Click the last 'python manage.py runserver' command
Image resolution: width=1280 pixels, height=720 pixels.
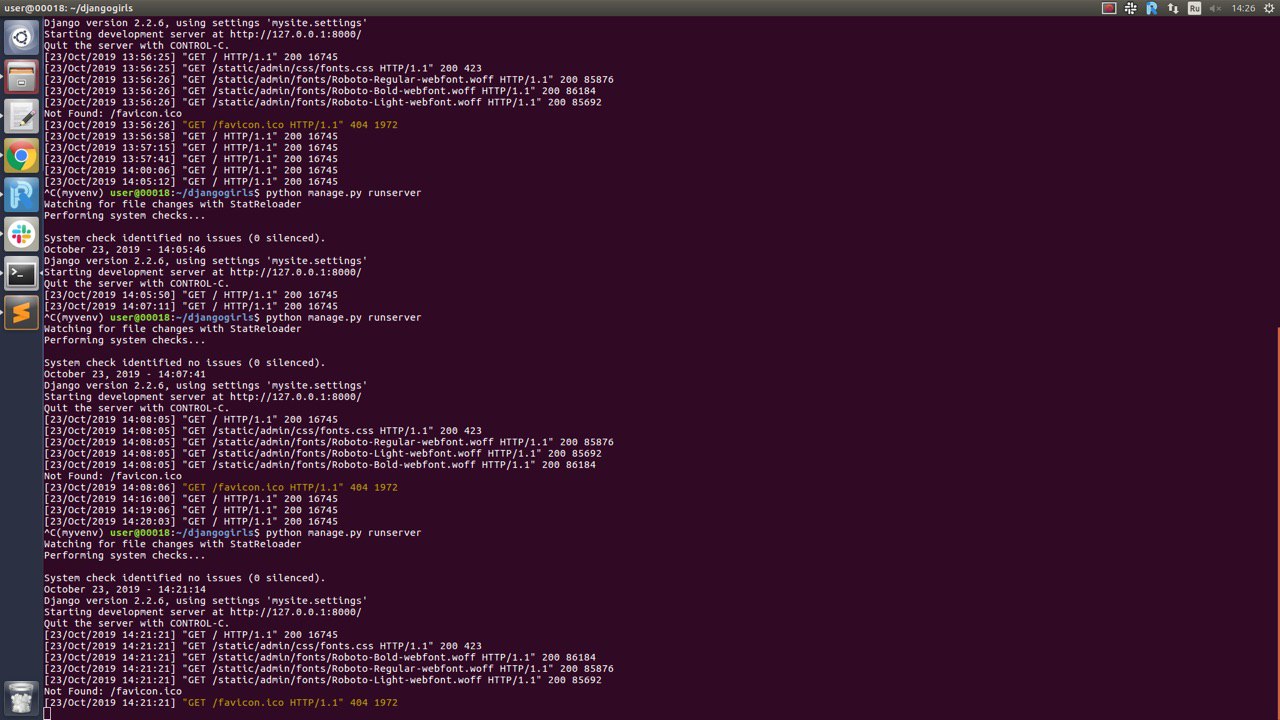[x=344, y=533]
